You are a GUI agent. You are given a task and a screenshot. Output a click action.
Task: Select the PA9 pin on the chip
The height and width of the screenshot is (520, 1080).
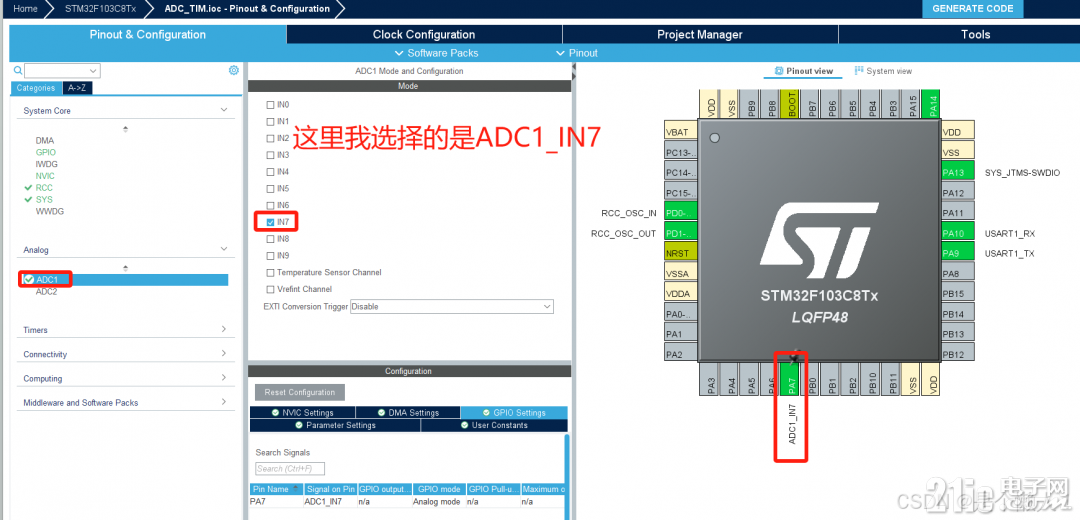[958, 253]
